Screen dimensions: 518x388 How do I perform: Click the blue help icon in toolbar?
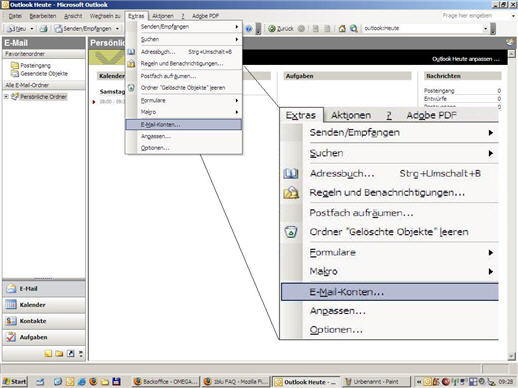[x=249, y=29]
